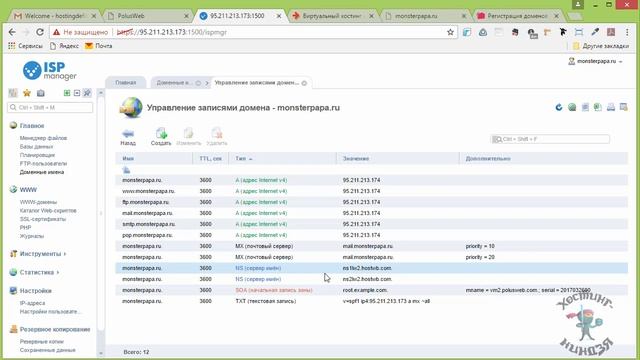Close the Доменные и... panel tab

click(x=198, y=83)
